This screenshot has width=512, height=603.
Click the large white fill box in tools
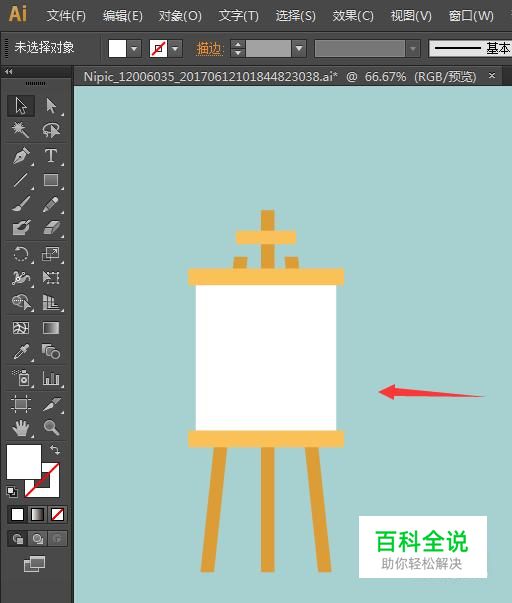23,461
